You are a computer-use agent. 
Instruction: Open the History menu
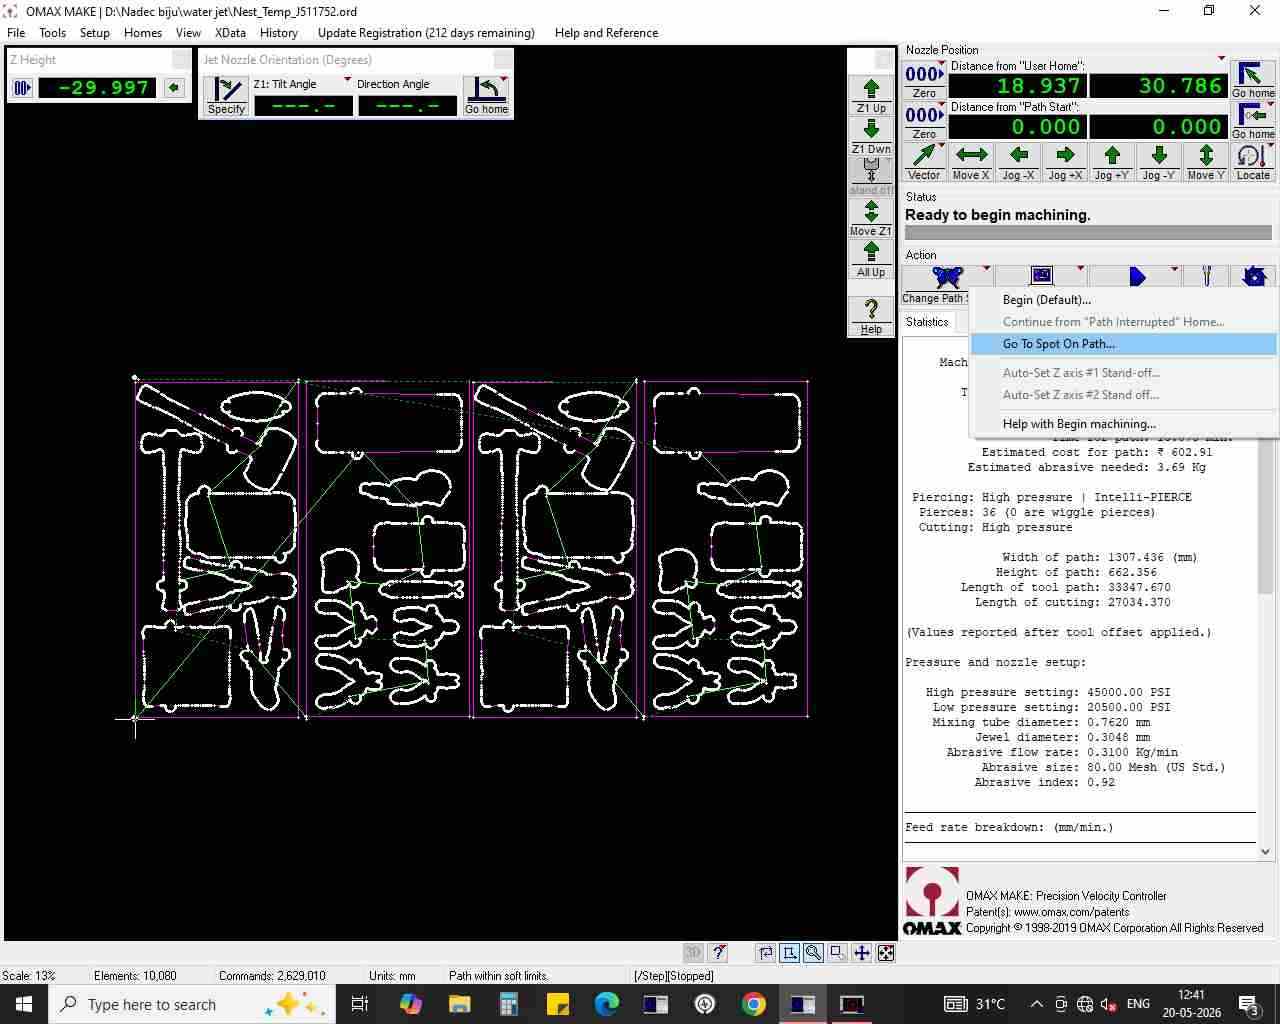[278, 32]
